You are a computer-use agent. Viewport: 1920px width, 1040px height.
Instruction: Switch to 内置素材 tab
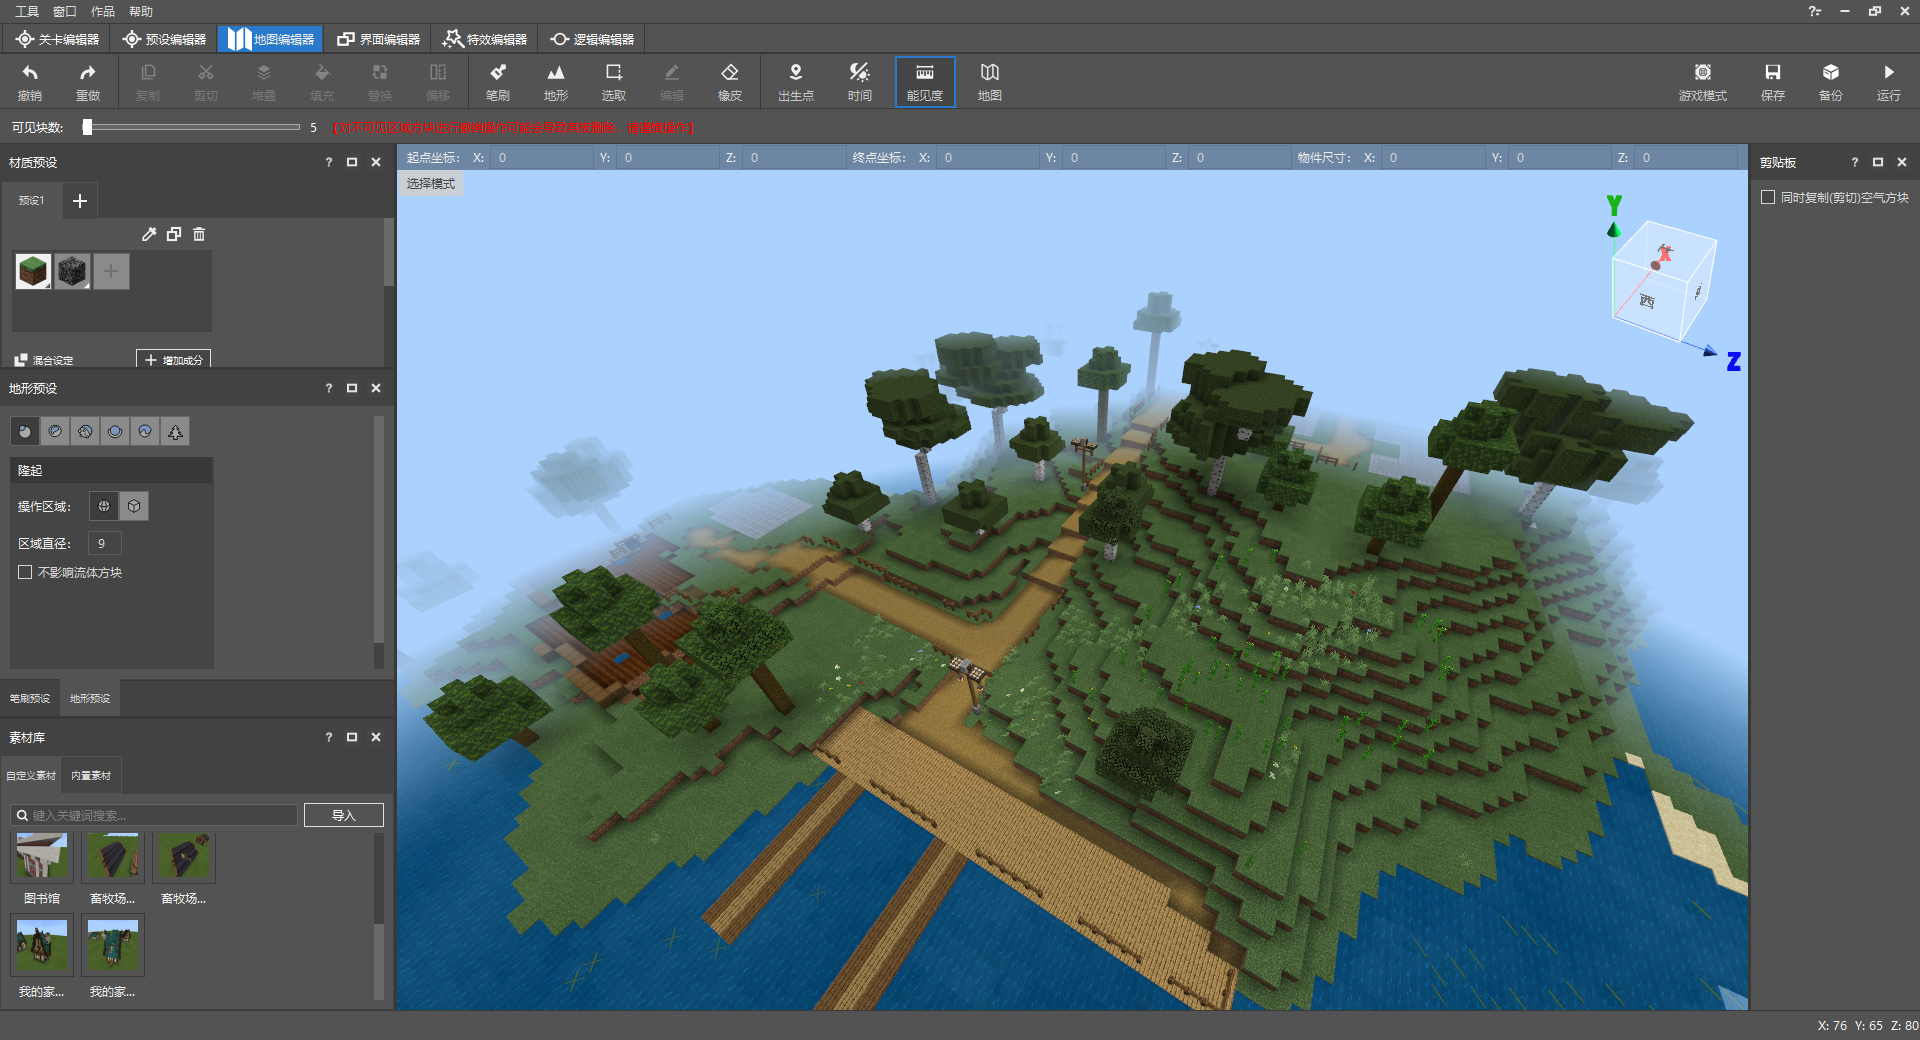tap(91, 775)
